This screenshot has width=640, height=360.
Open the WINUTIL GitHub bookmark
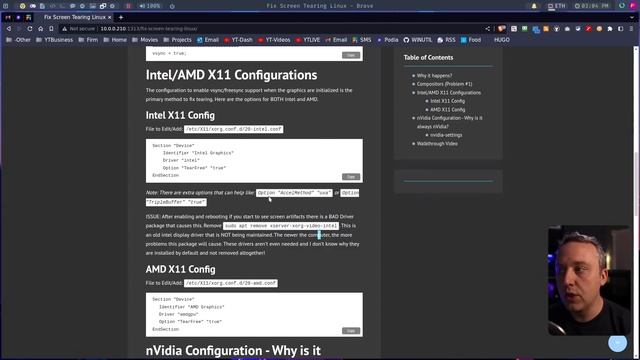pos(418,40)
